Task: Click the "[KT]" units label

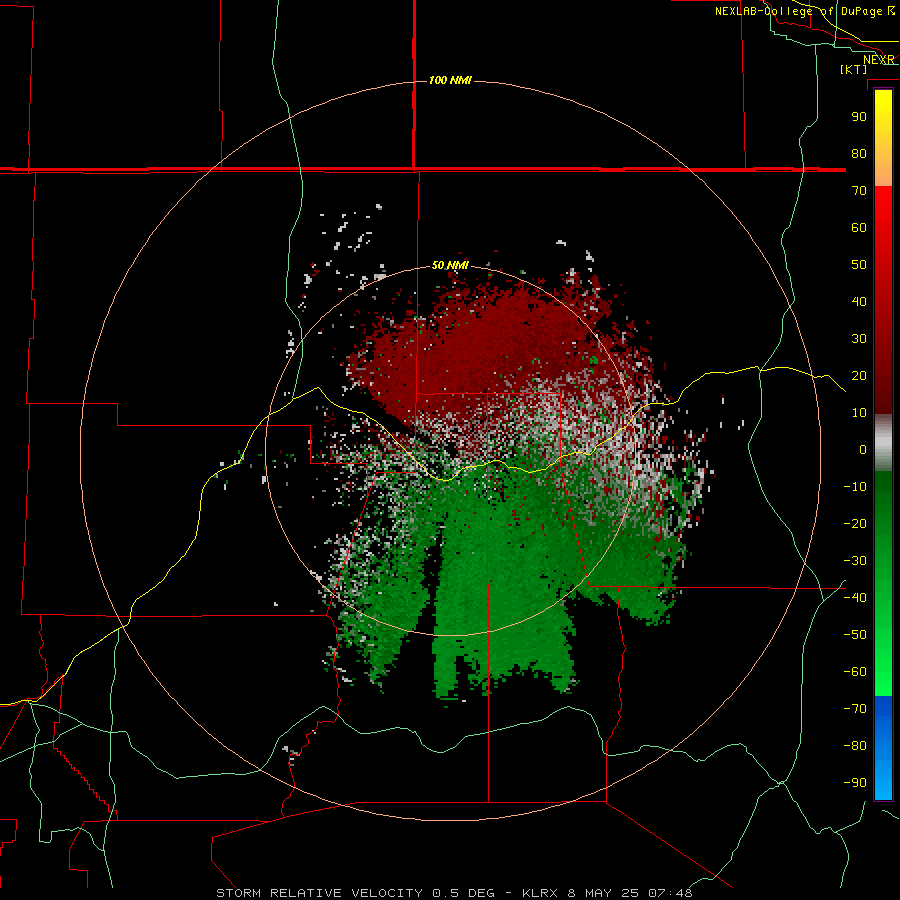Action: 854,69
